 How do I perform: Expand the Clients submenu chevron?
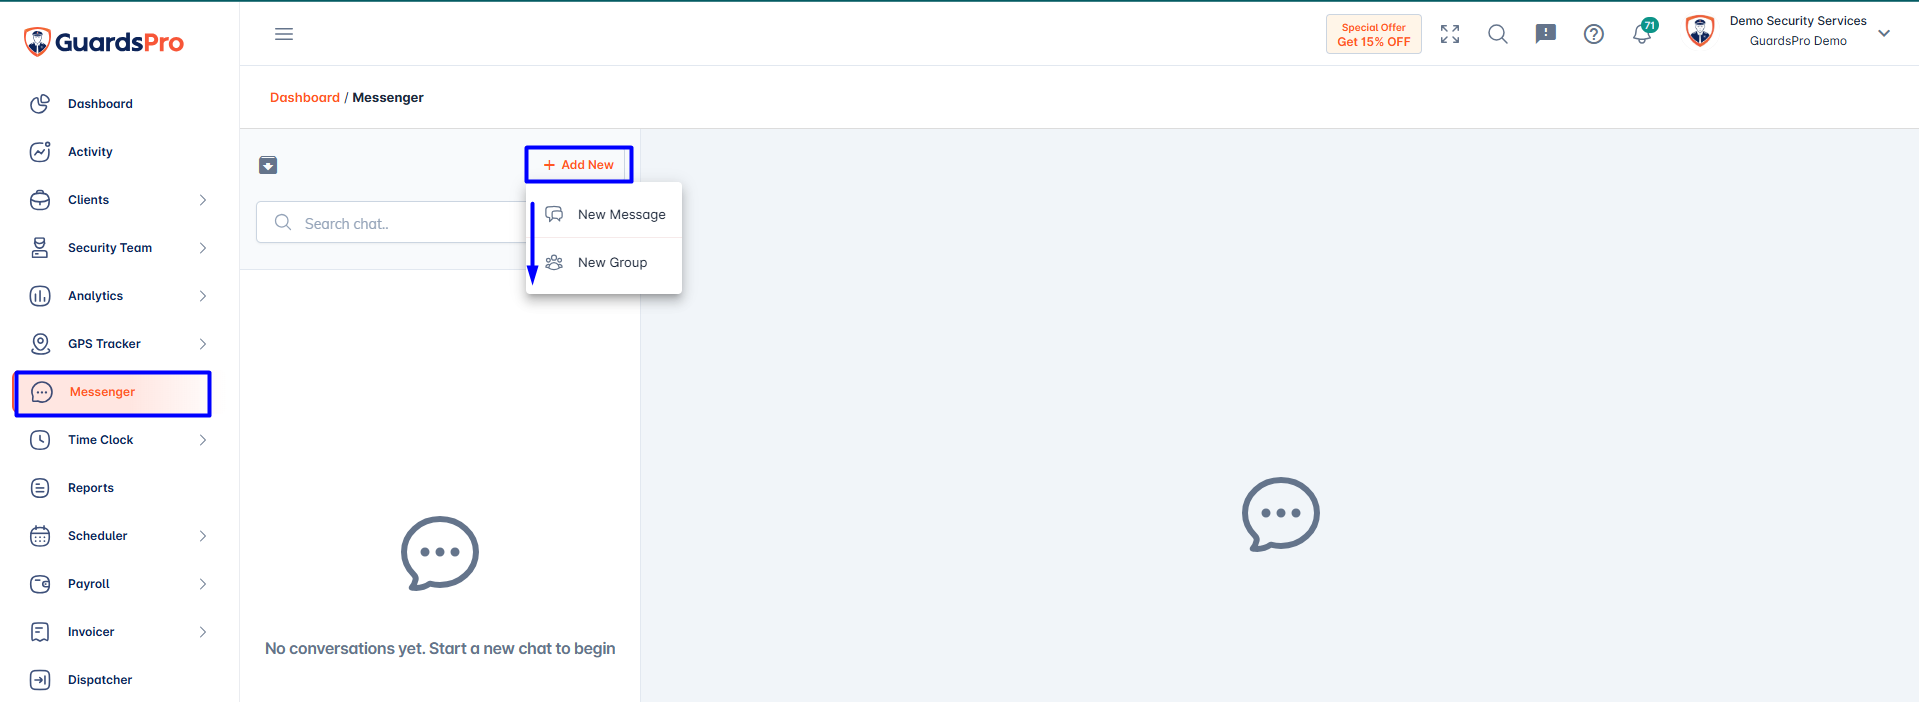(x=203, y=200)
